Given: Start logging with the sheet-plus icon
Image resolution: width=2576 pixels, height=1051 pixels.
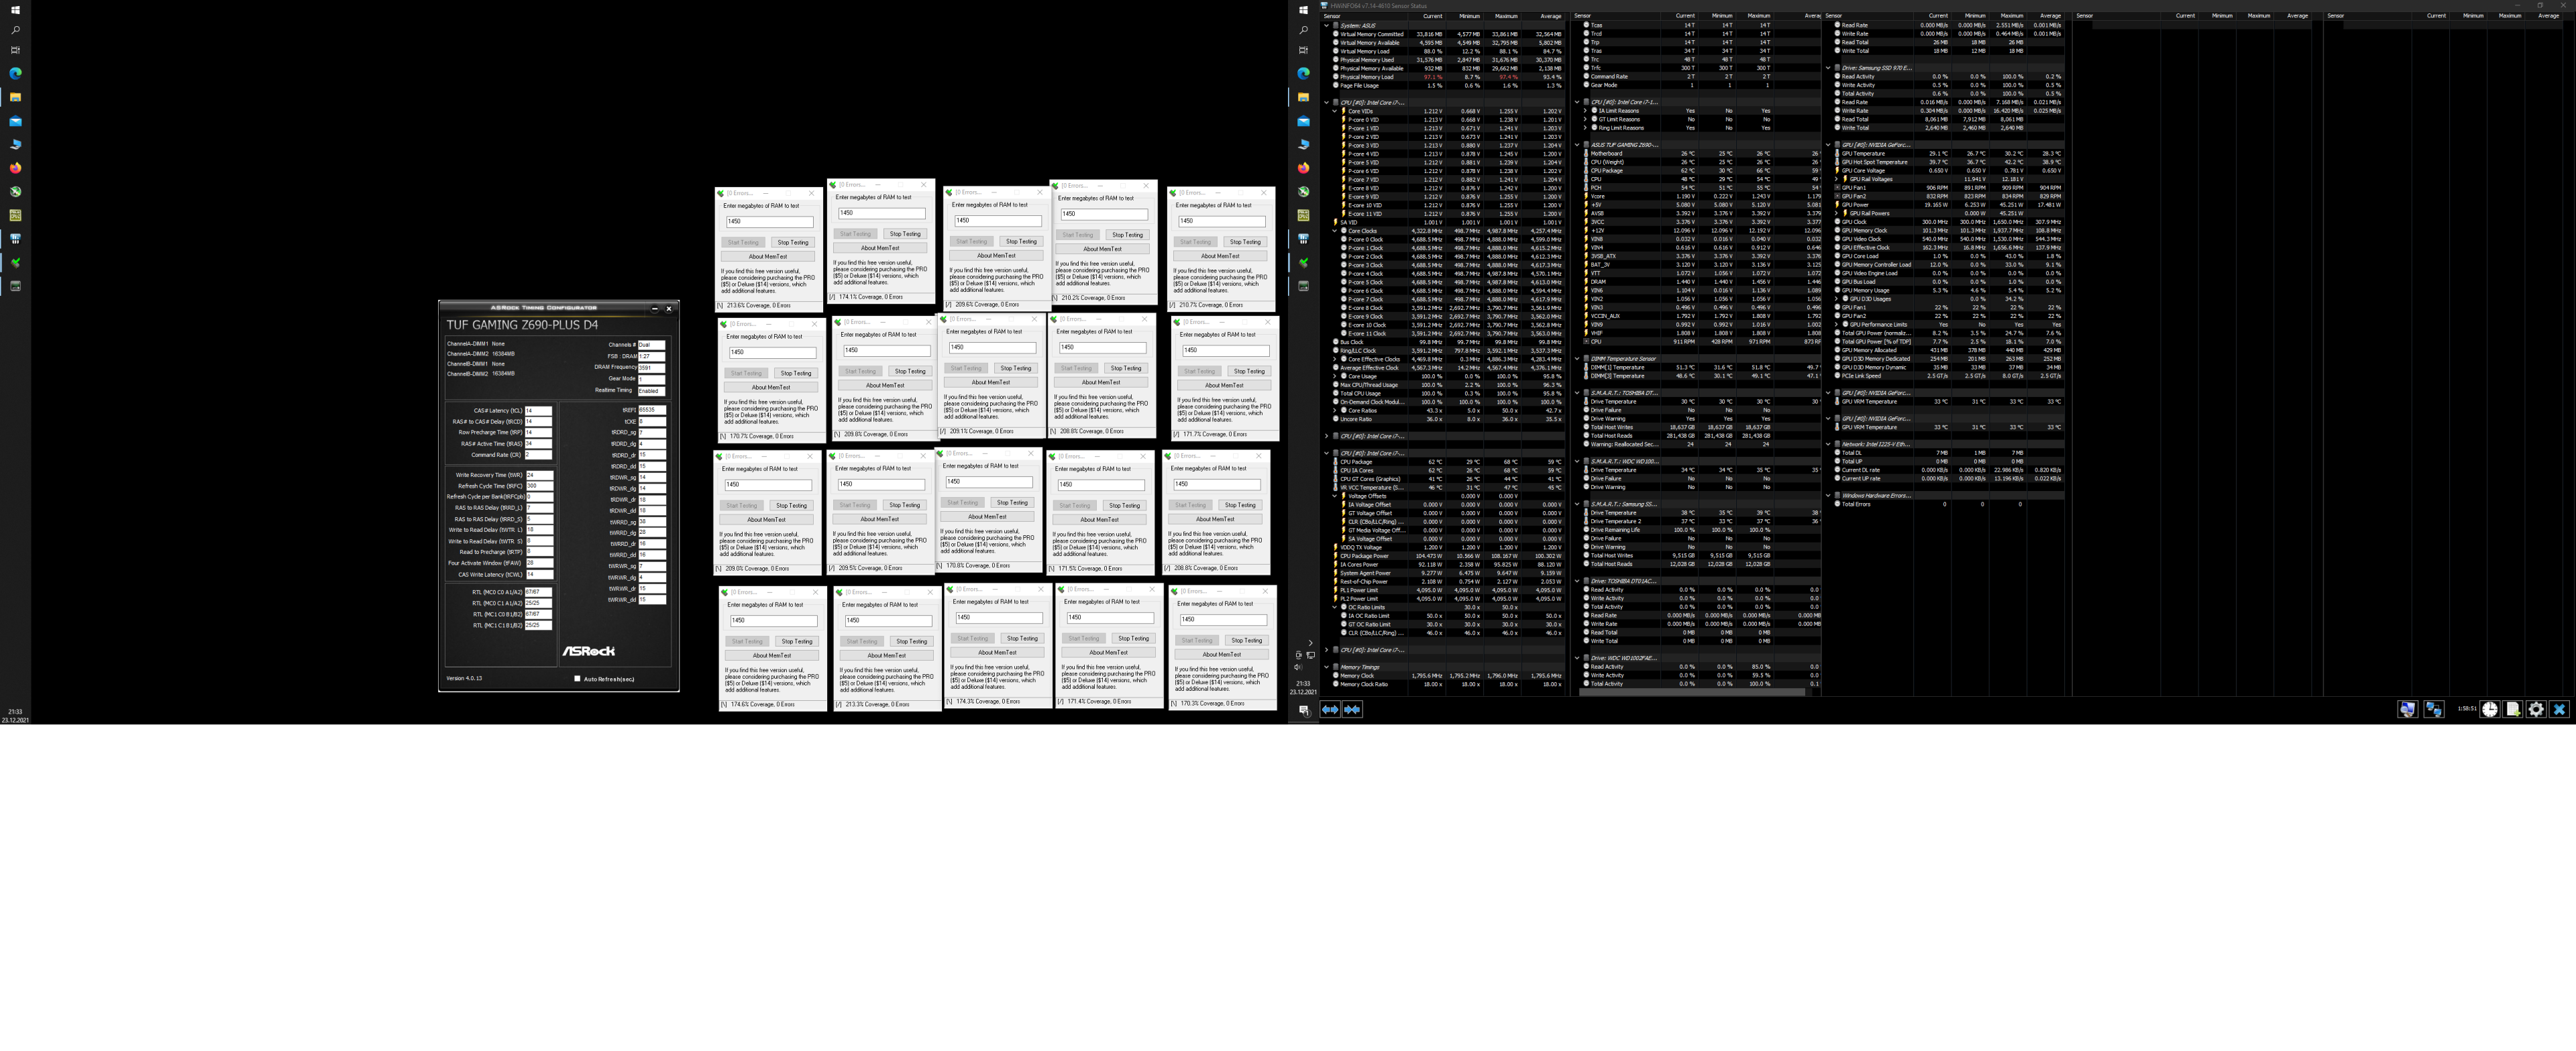Looking at the screenshot, I should point(2512,709).
